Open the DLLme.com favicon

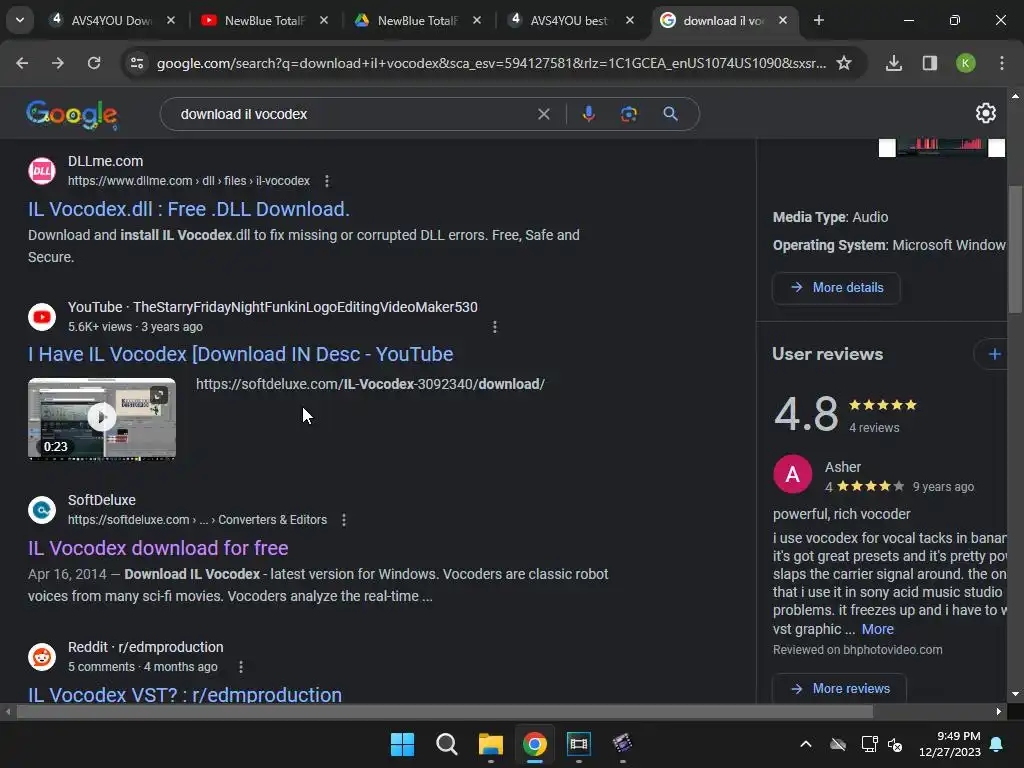click(x=42, y=171)
